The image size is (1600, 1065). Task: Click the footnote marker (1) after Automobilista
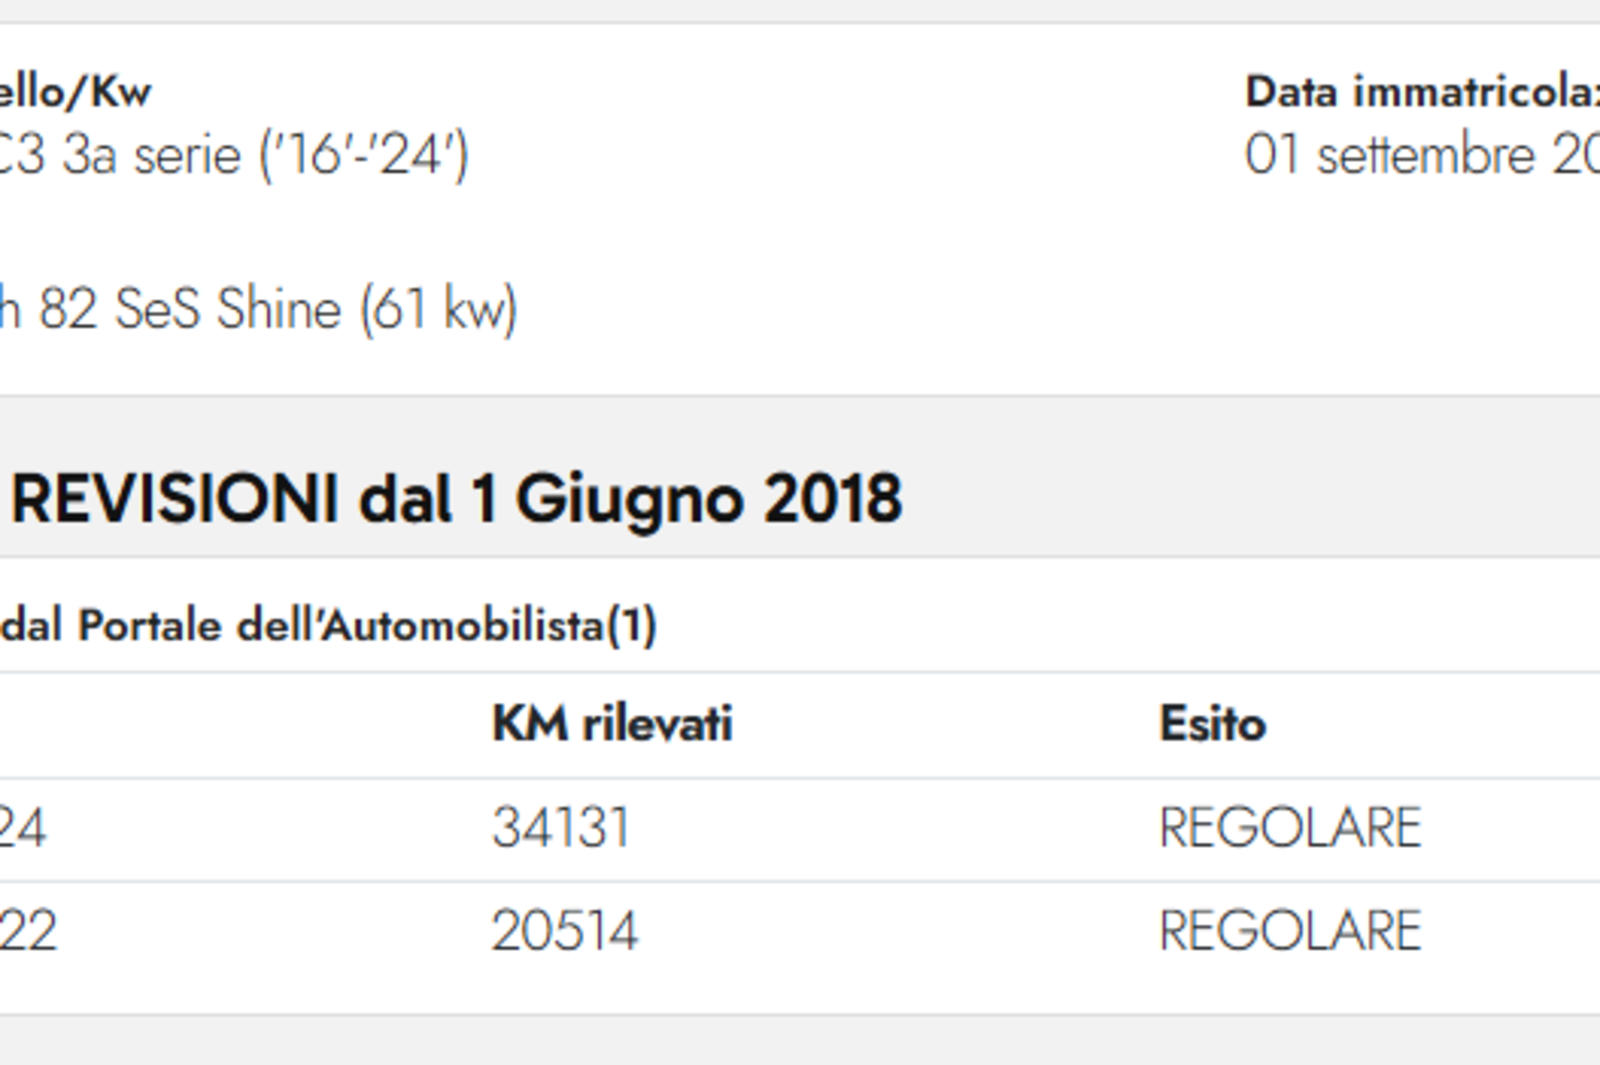[632, 626]
